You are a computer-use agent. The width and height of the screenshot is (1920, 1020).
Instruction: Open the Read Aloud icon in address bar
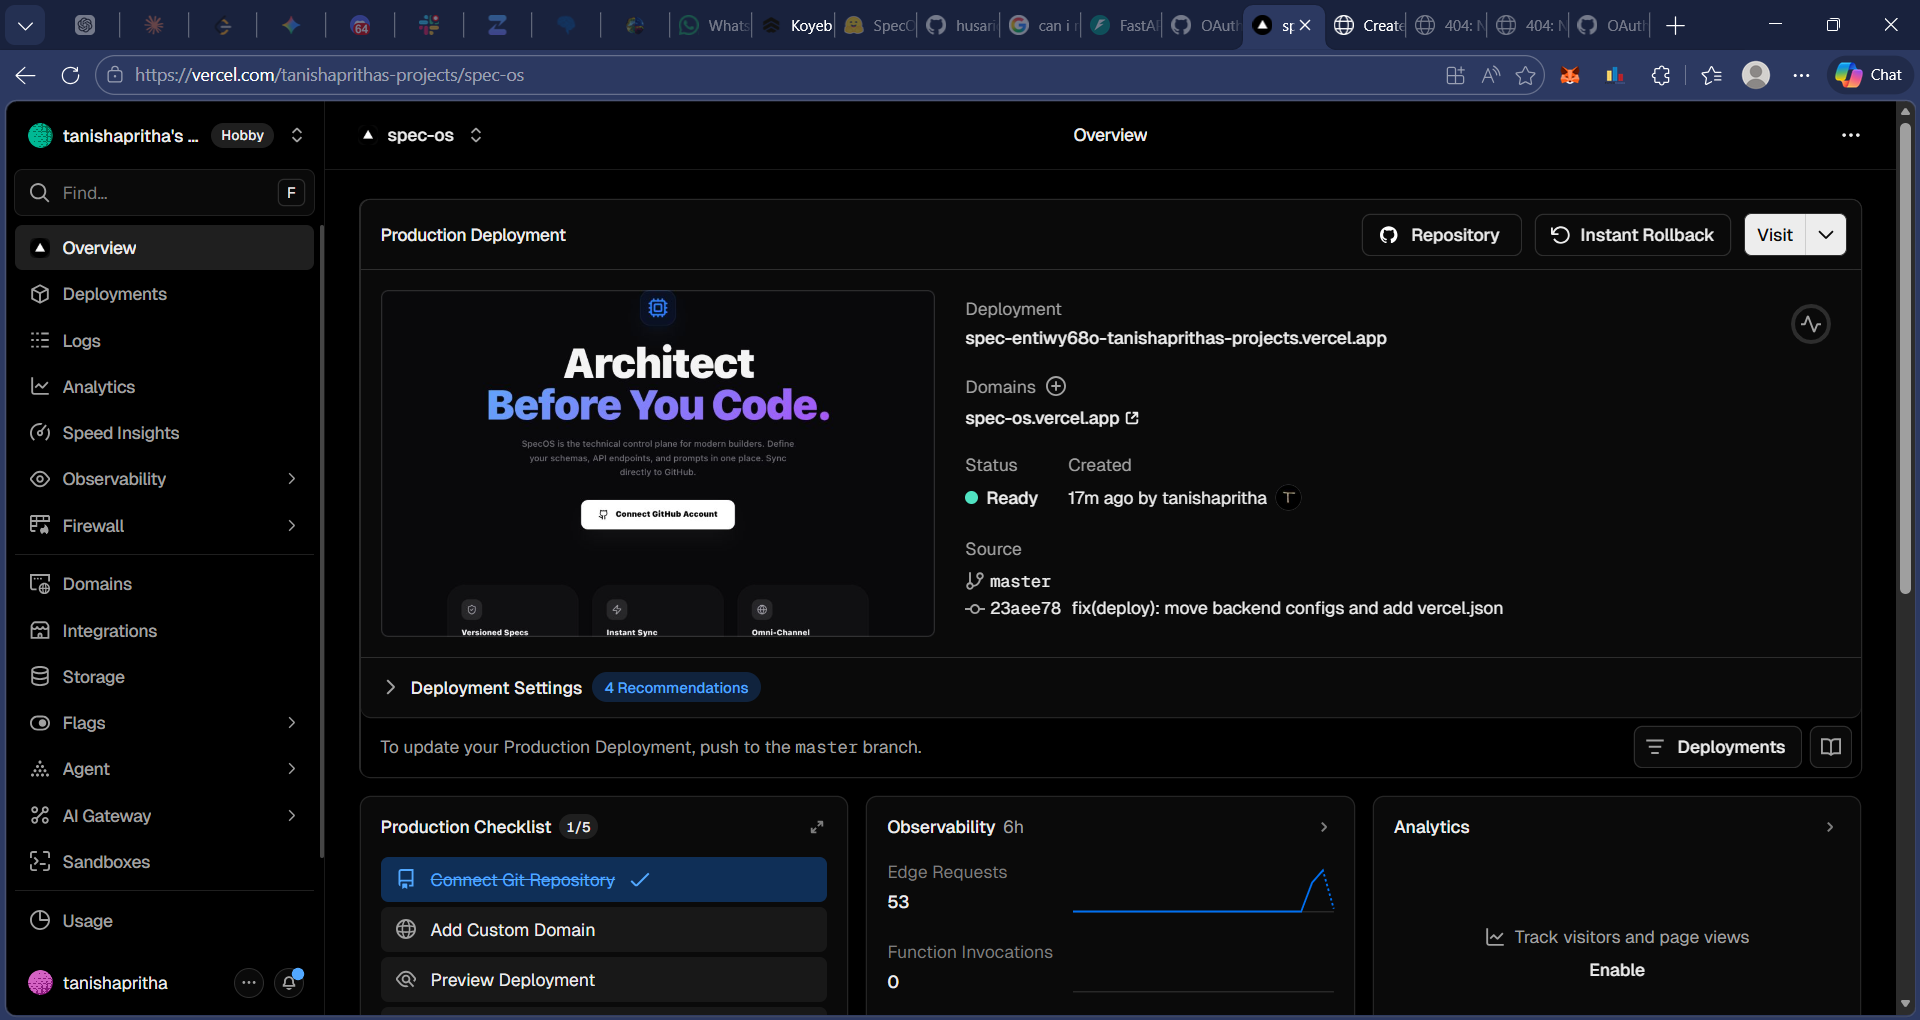point(1491,75)
